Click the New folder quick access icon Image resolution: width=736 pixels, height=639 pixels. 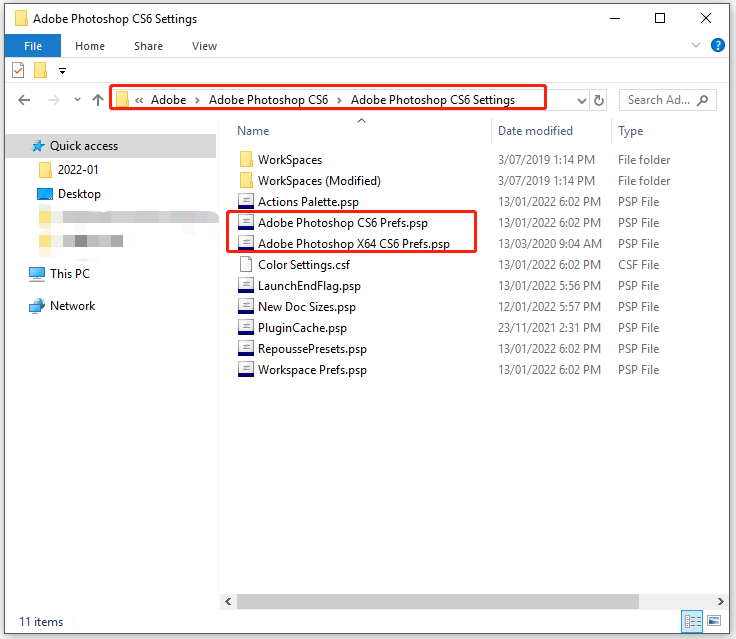40,70
